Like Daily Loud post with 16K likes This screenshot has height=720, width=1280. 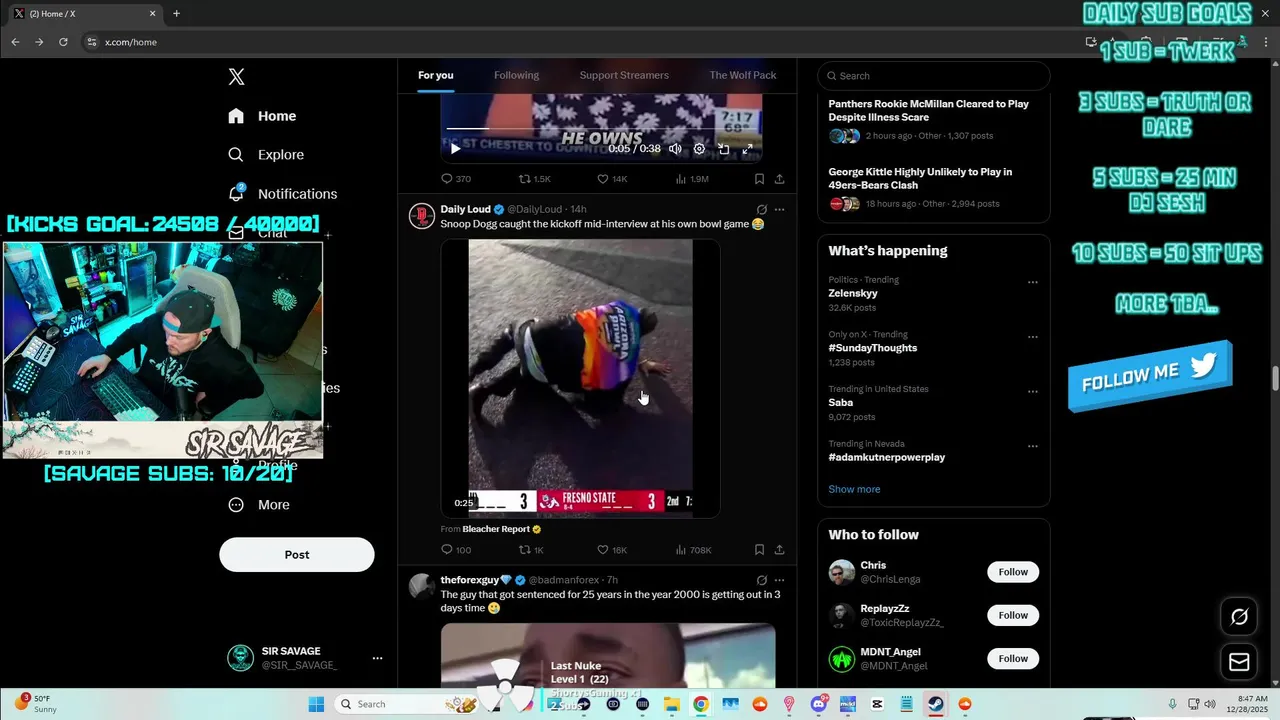[x=612, y=550]
